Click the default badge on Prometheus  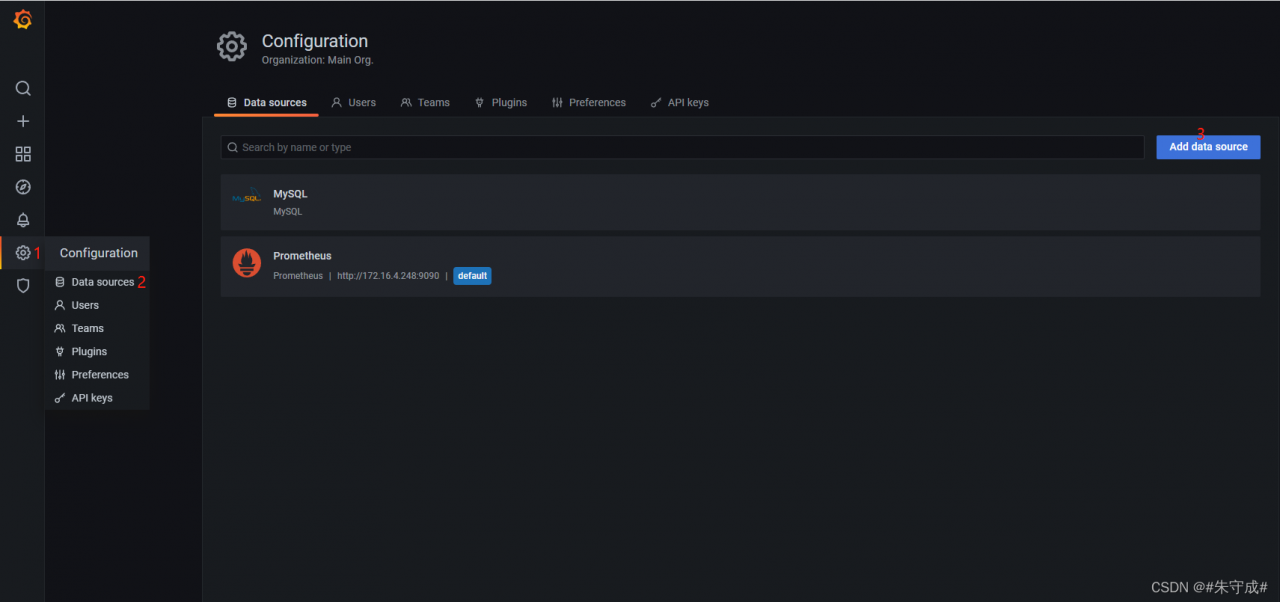point(472,276)
